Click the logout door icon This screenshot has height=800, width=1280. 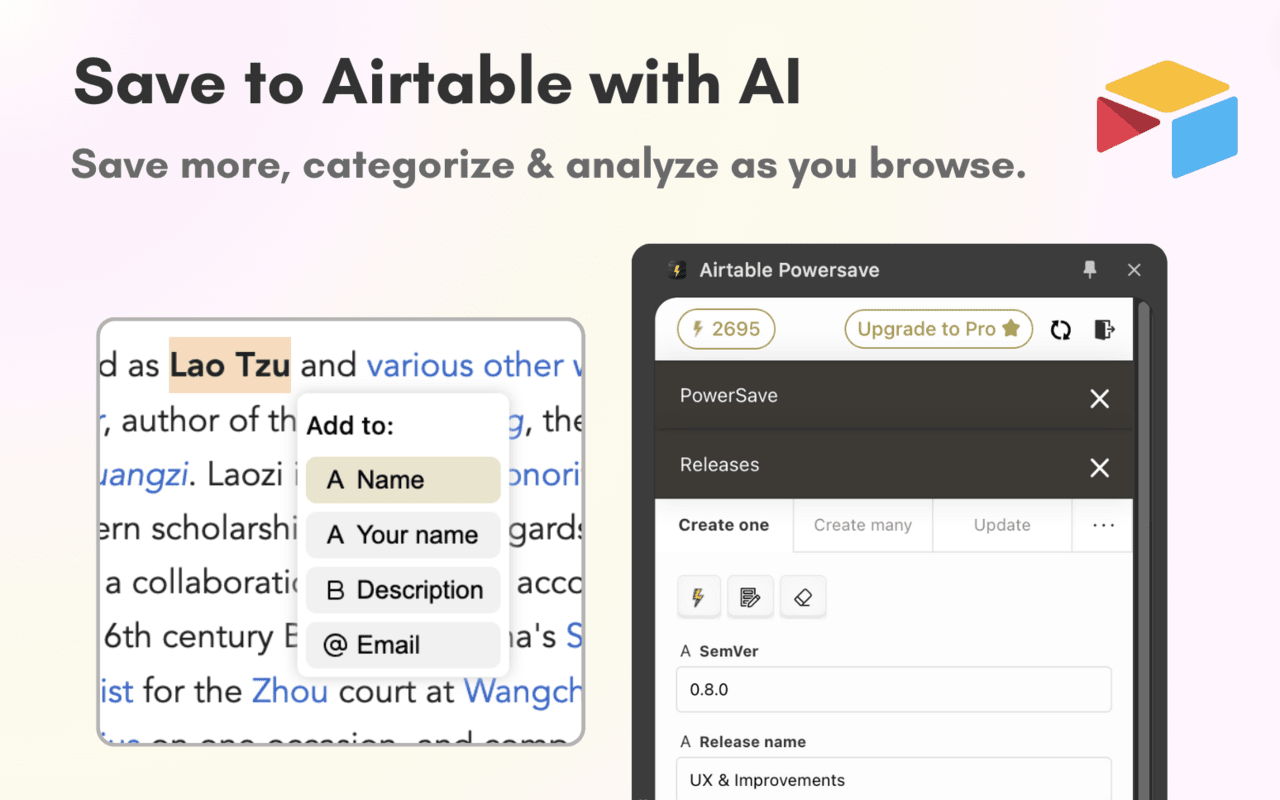[x=1104, y=329]
